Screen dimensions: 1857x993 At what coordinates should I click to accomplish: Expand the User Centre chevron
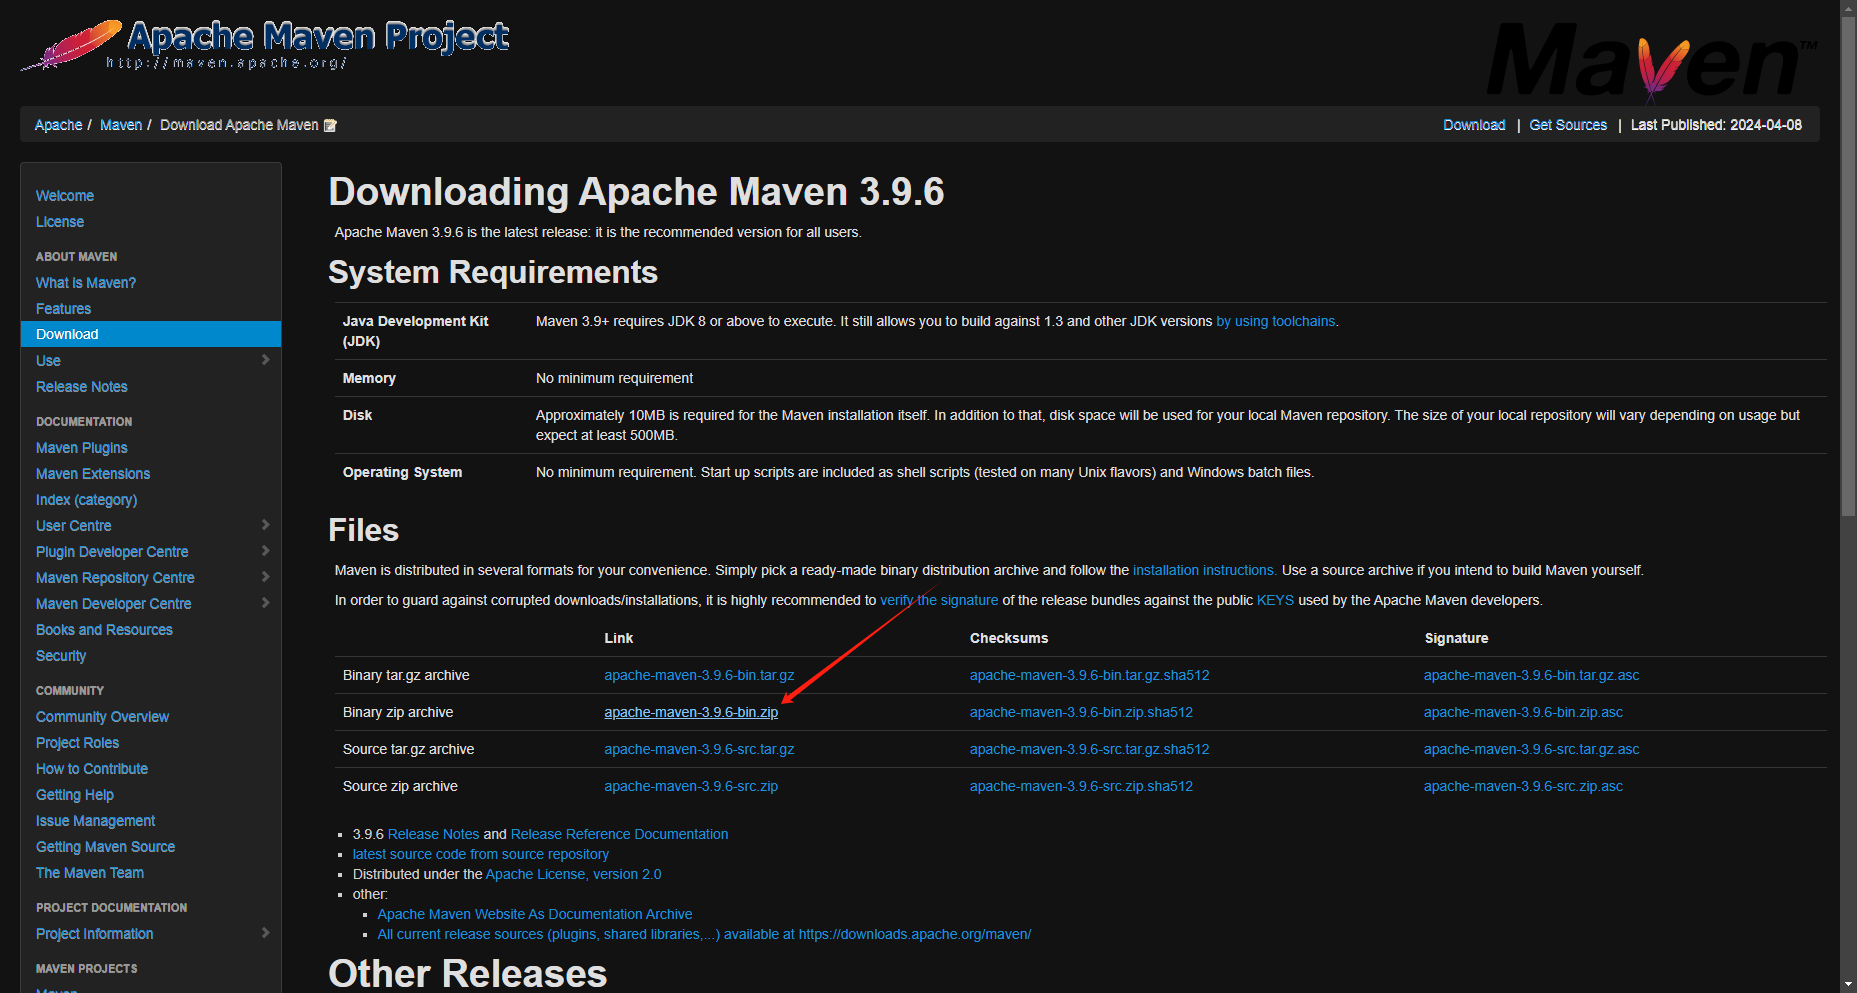coord(265,525)
